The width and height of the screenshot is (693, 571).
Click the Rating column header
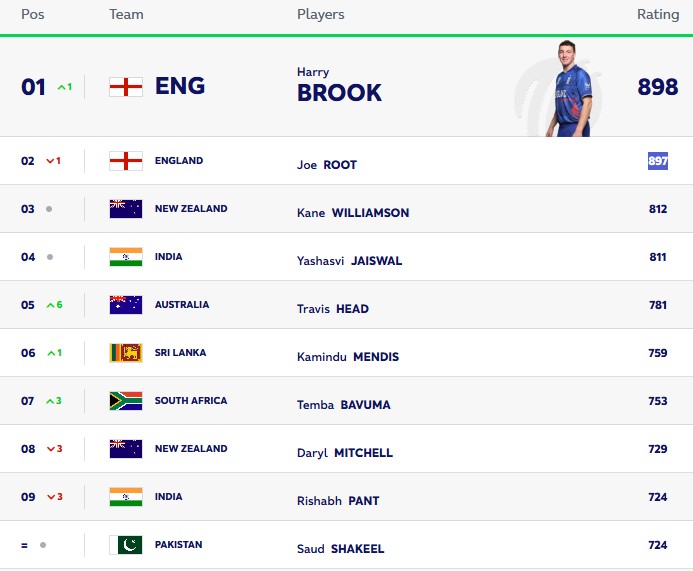tap(658, 15)
